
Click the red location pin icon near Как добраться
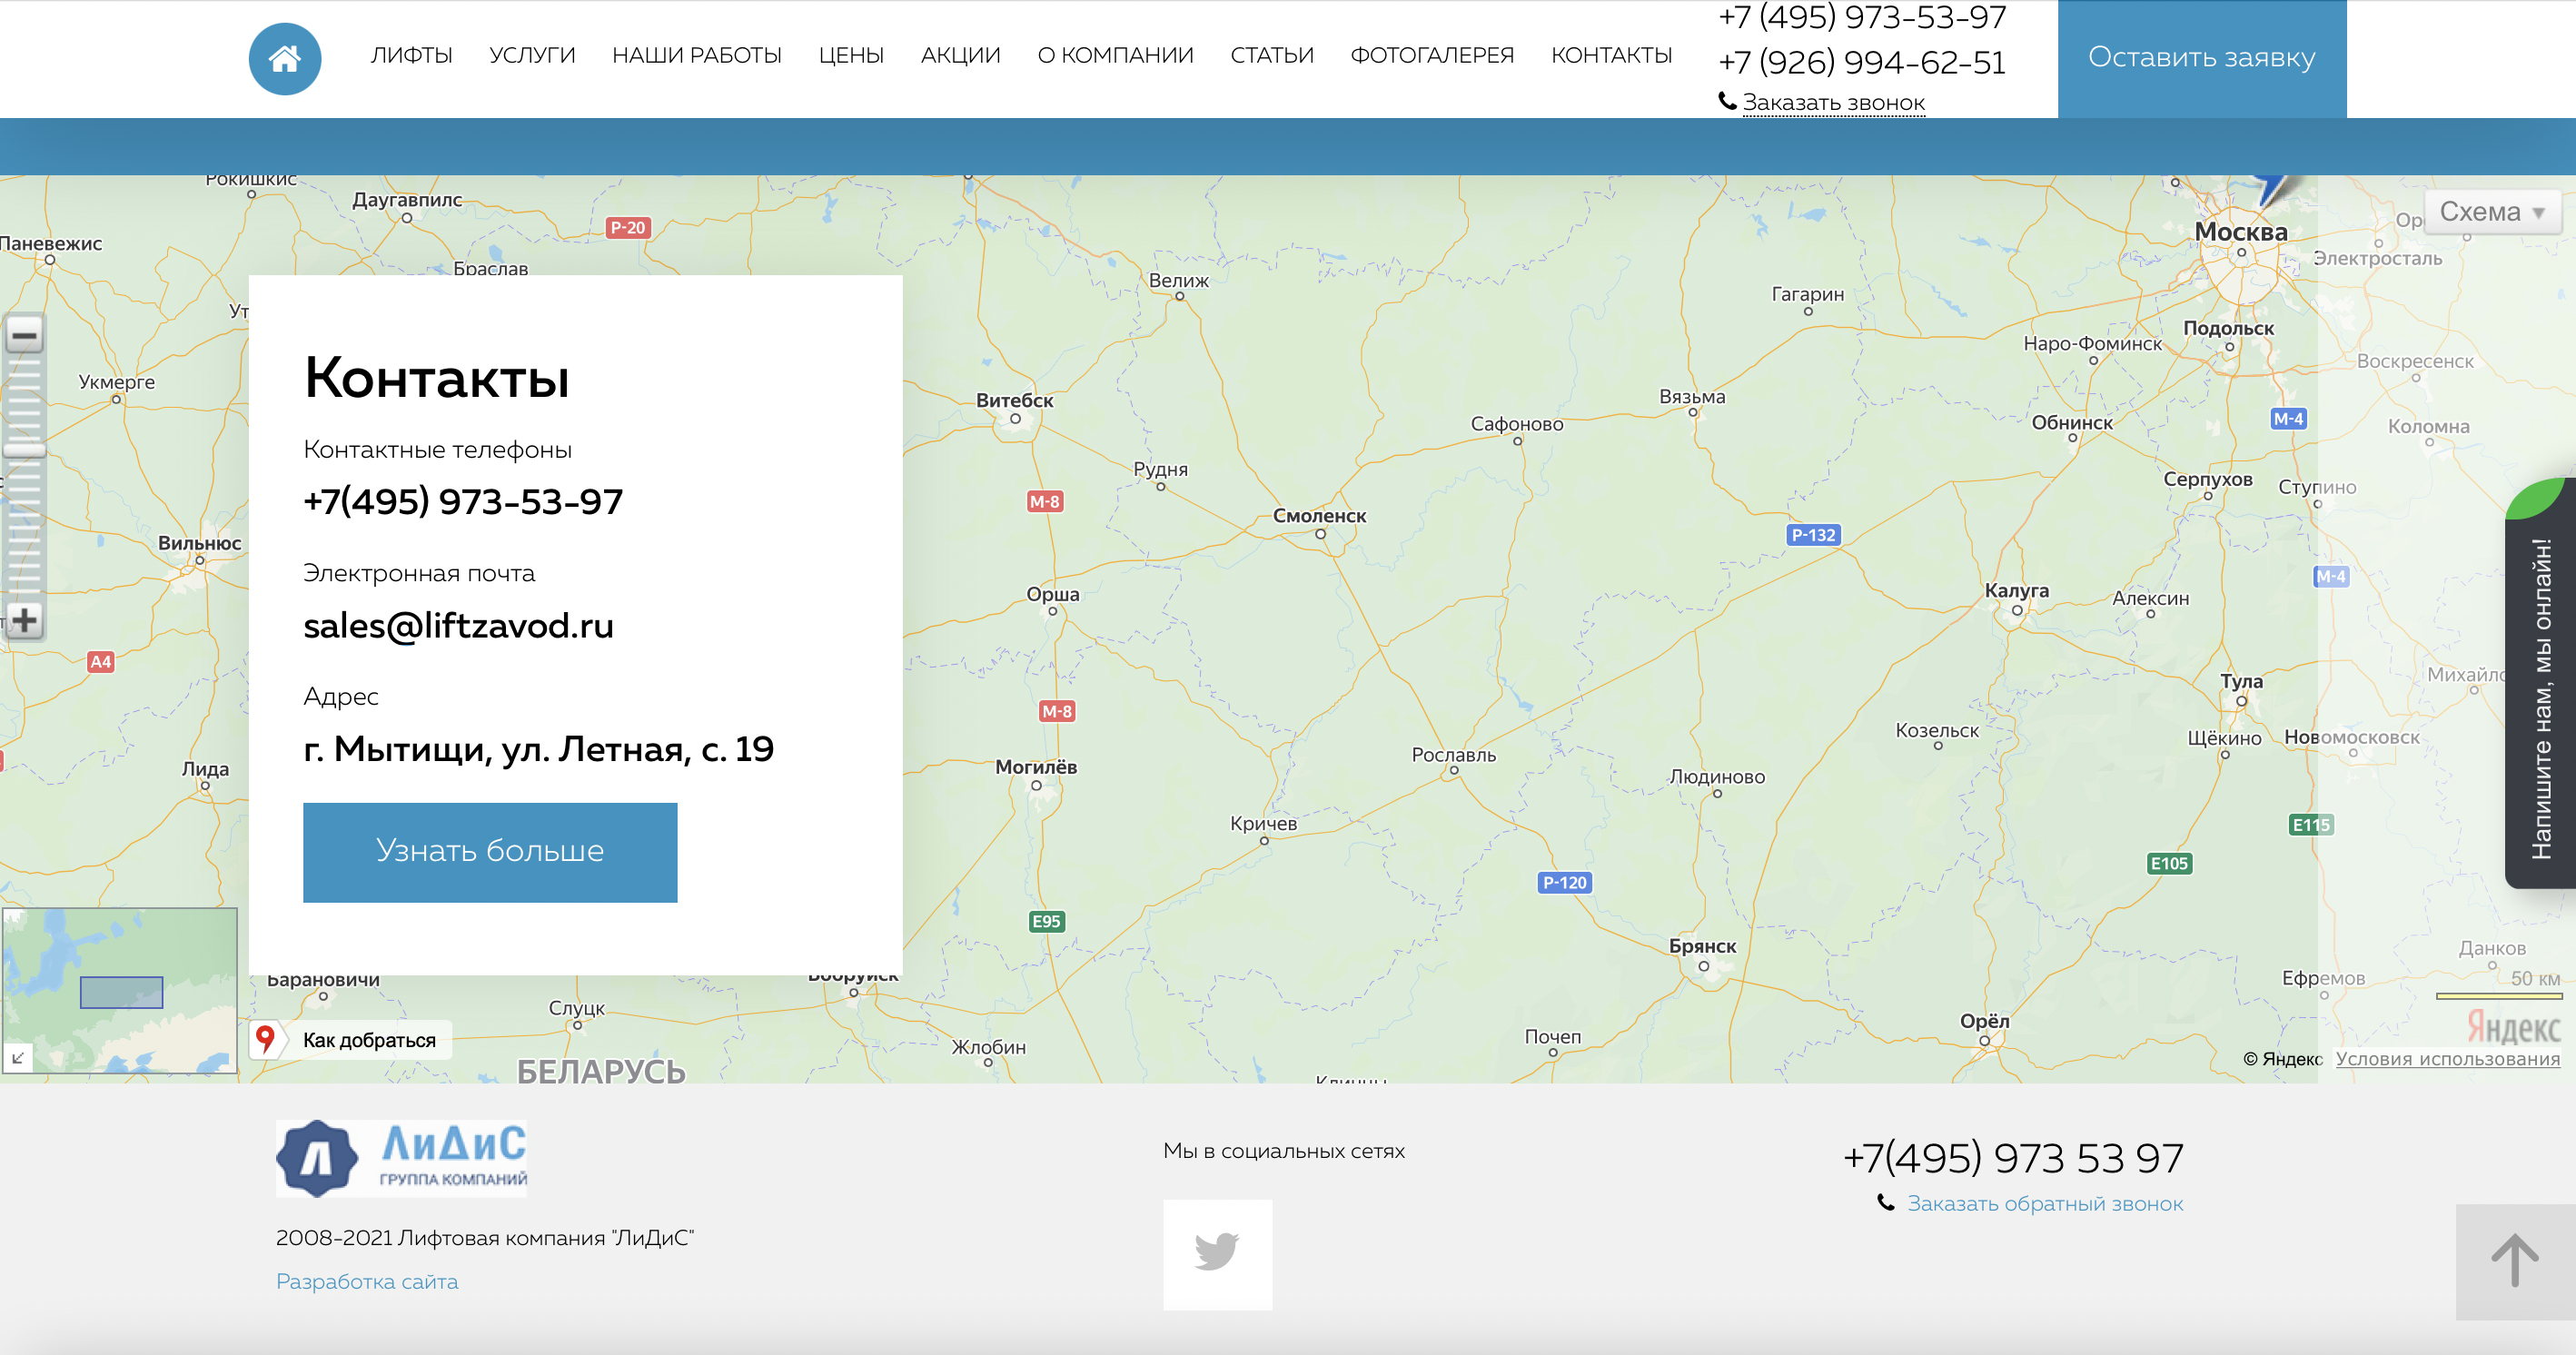pos(265,1039)
